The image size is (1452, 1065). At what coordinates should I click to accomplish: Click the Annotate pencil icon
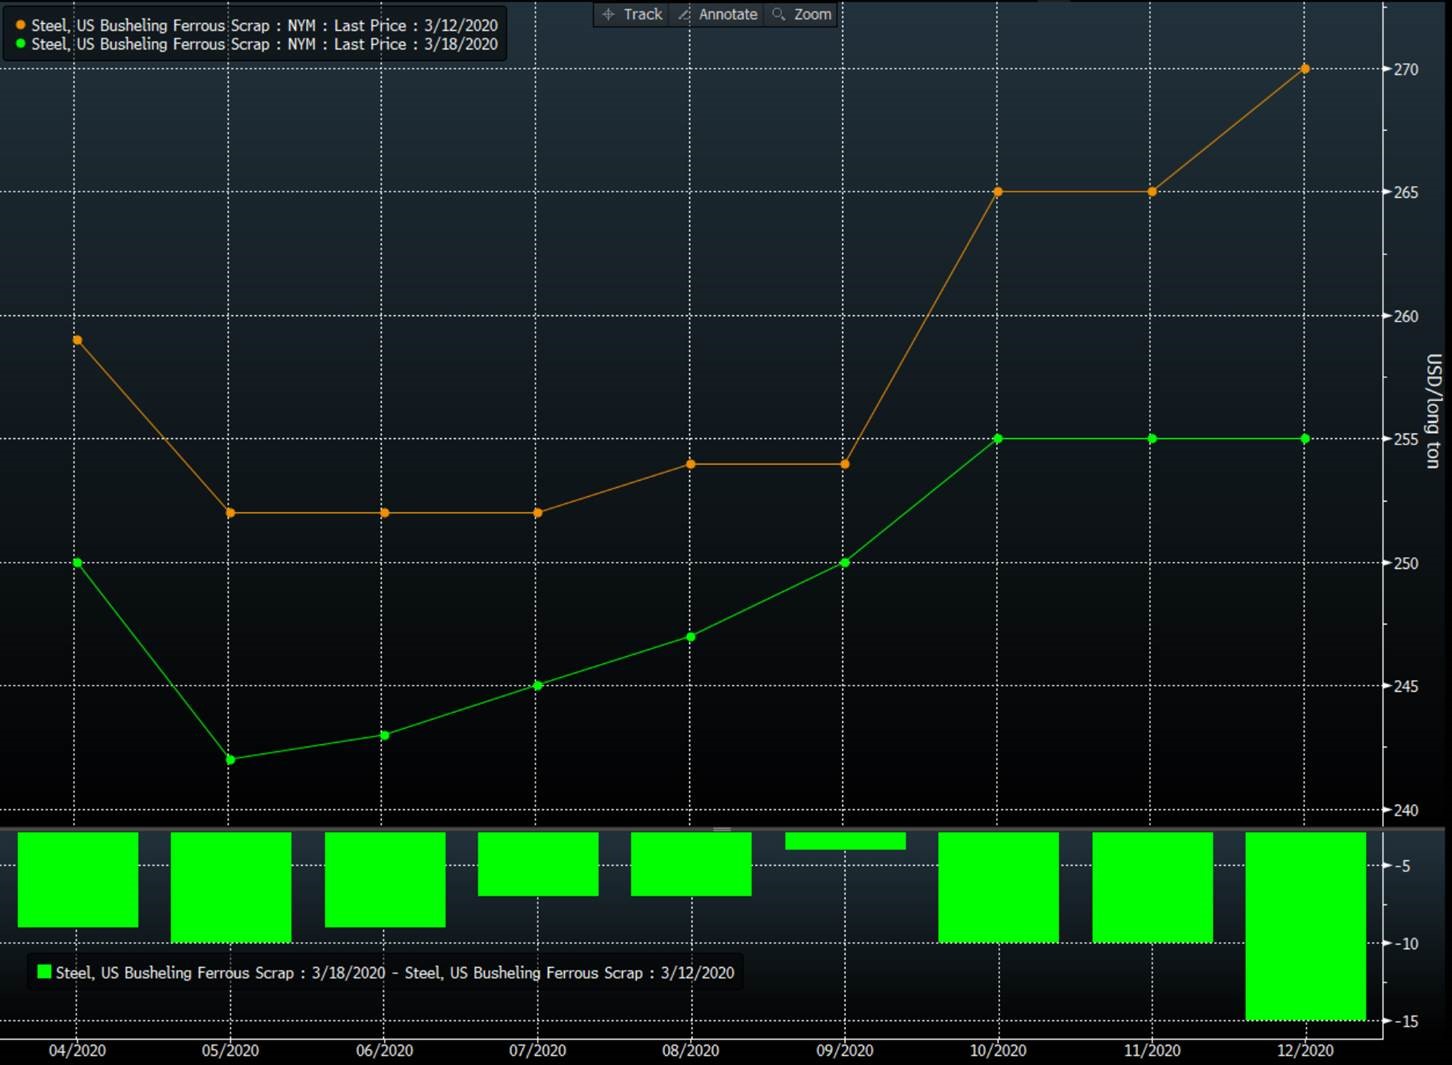pyautogui.click(x=685, y=14)
